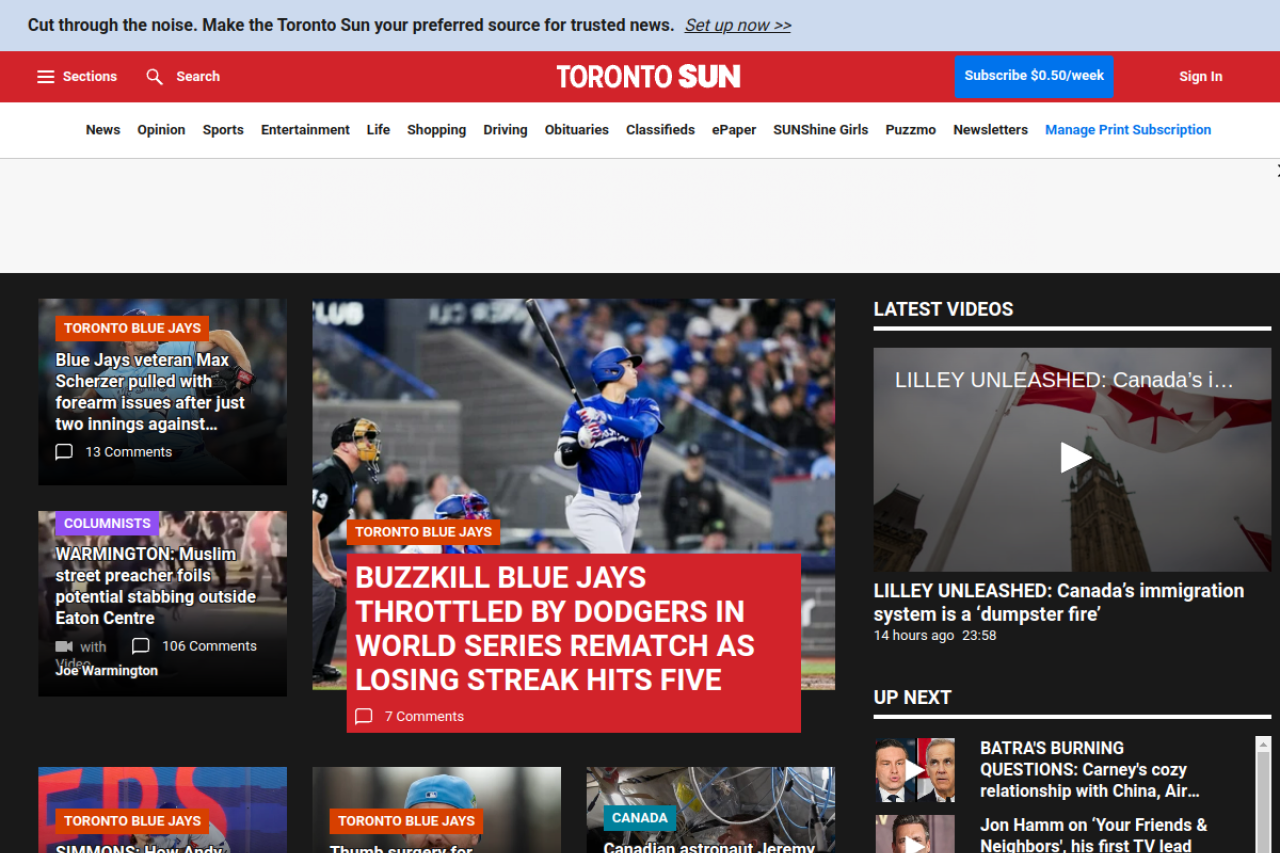Open comments icon on Warmington story

(x=141, y=646)
